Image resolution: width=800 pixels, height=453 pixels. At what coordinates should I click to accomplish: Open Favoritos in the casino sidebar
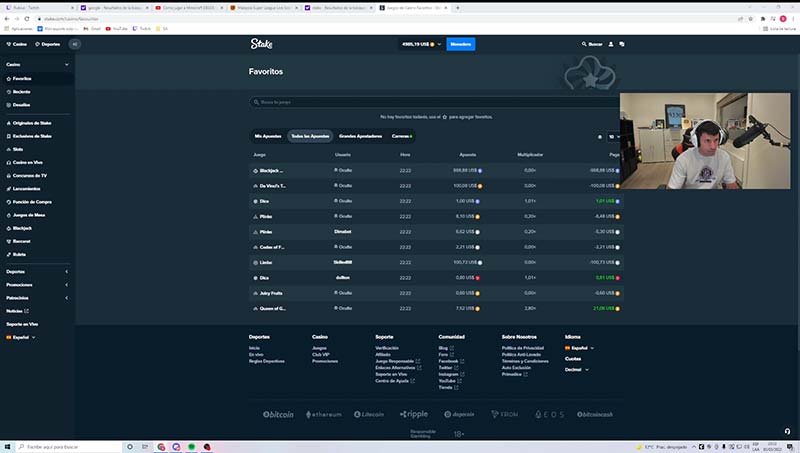tap(21, 79)
